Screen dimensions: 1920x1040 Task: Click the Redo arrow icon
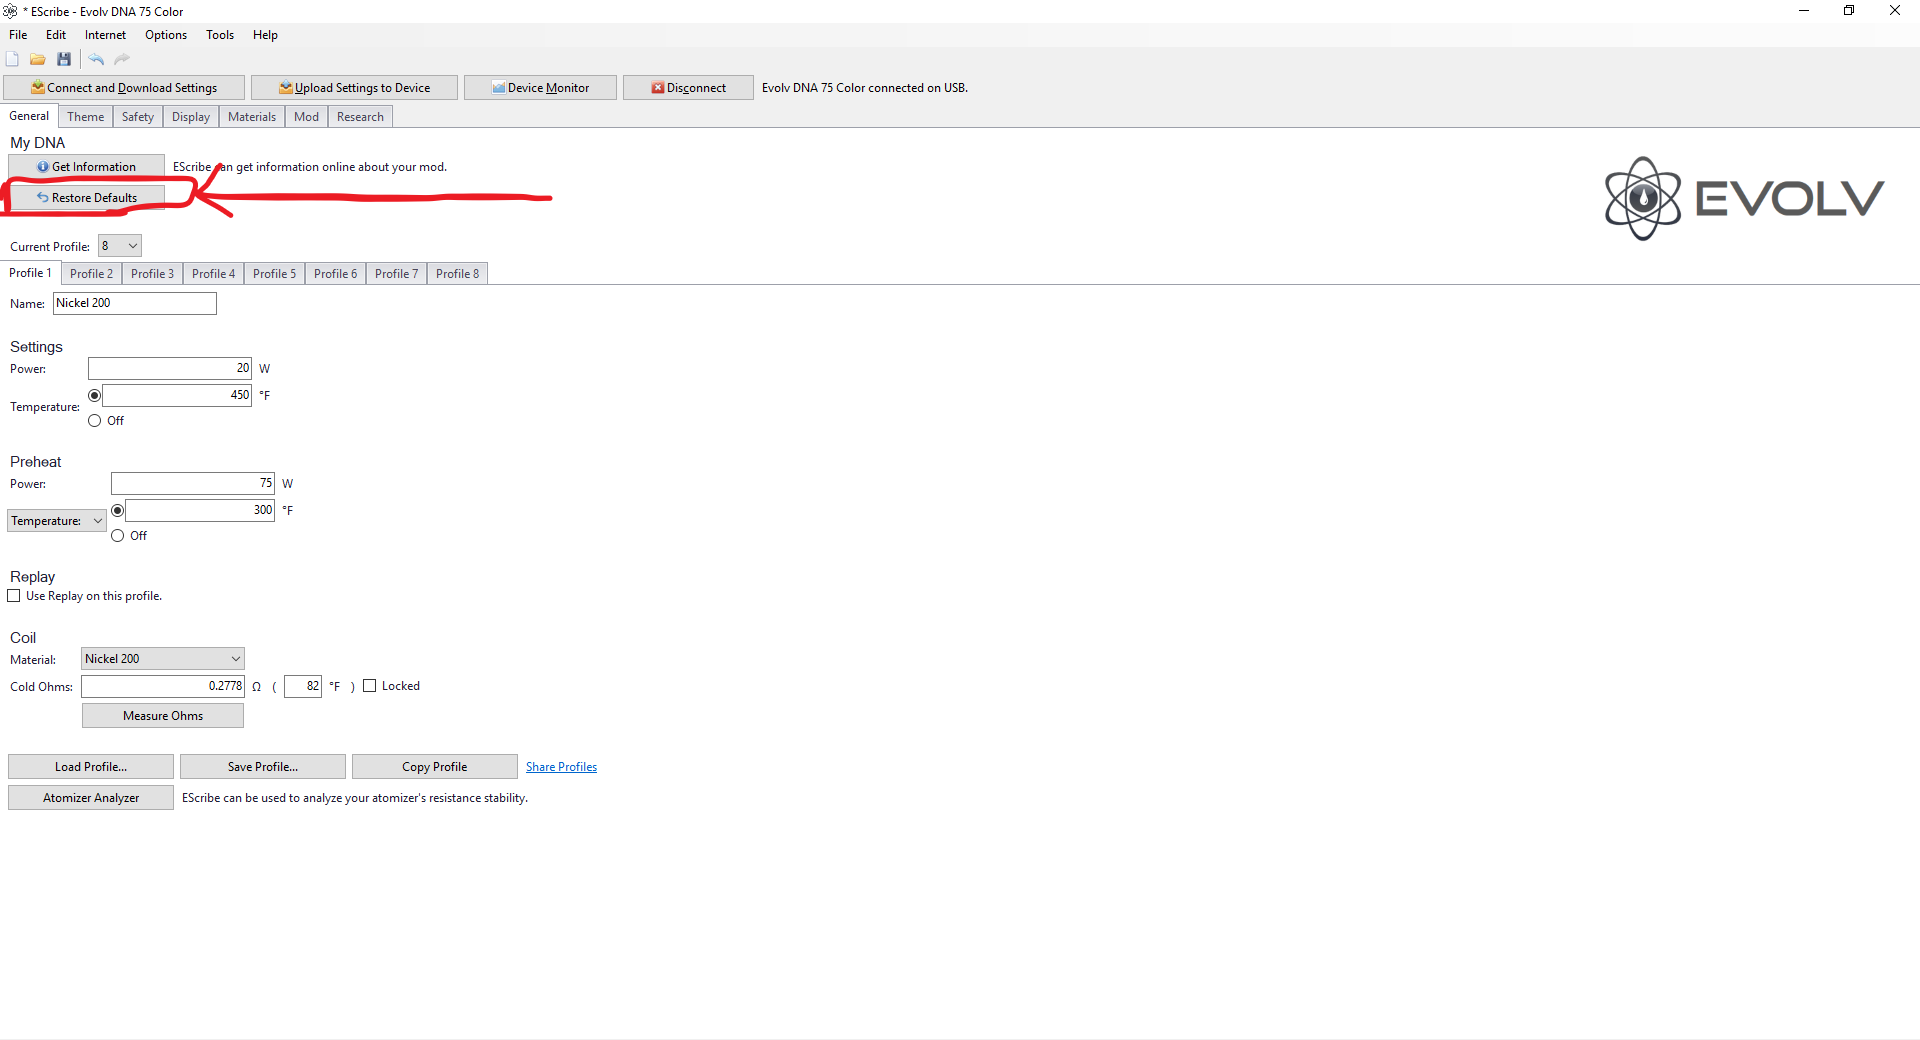click(x=122, y=60)
